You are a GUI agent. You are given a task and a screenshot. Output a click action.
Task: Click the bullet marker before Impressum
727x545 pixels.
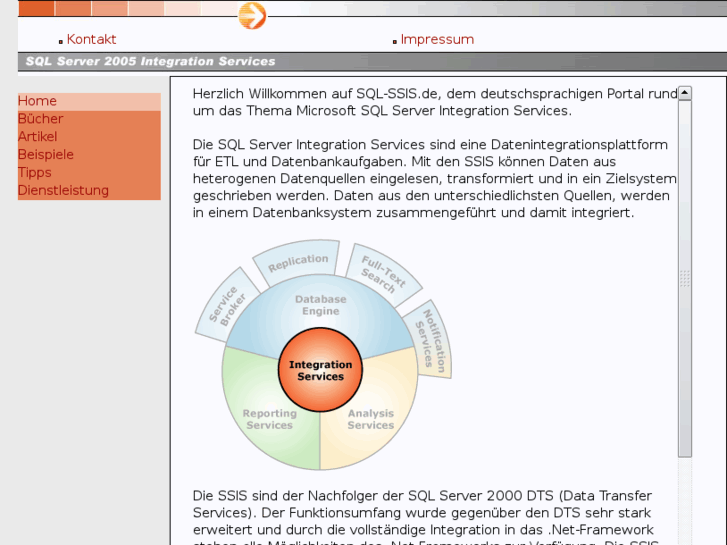[395, 42]
